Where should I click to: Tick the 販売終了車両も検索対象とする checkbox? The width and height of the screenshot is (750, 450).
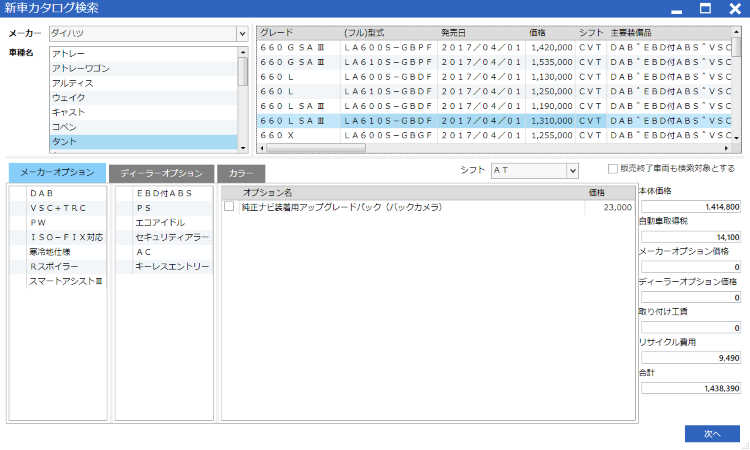[613, 169]
